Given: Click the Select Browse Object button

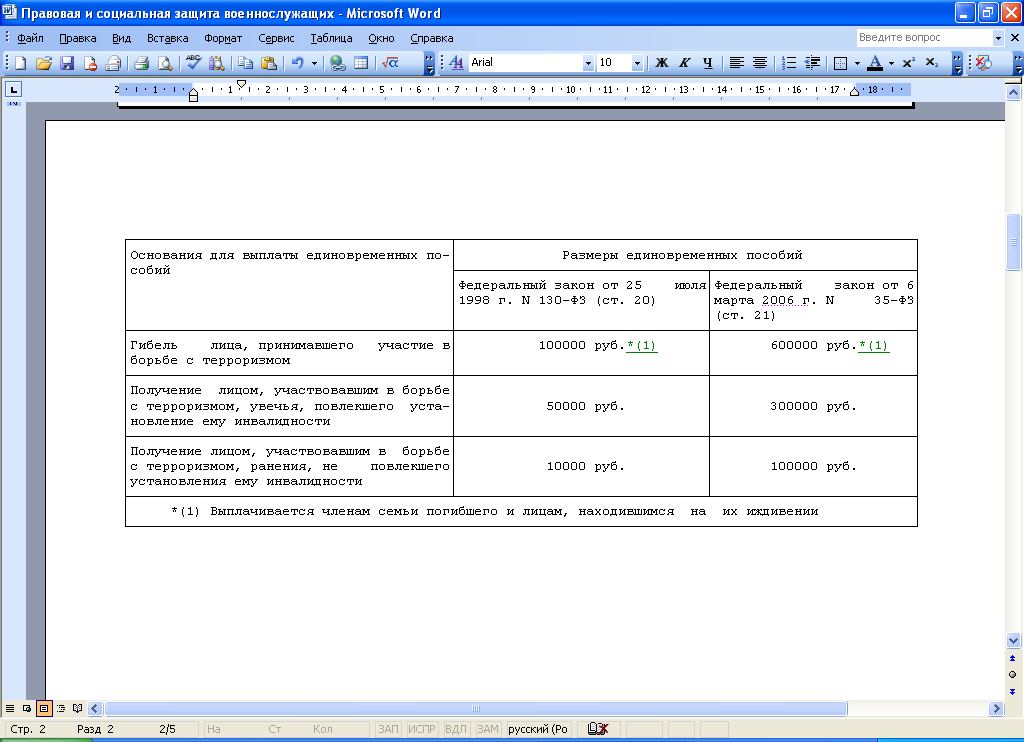Looking at the screenshot, I should pos(1013,675).
